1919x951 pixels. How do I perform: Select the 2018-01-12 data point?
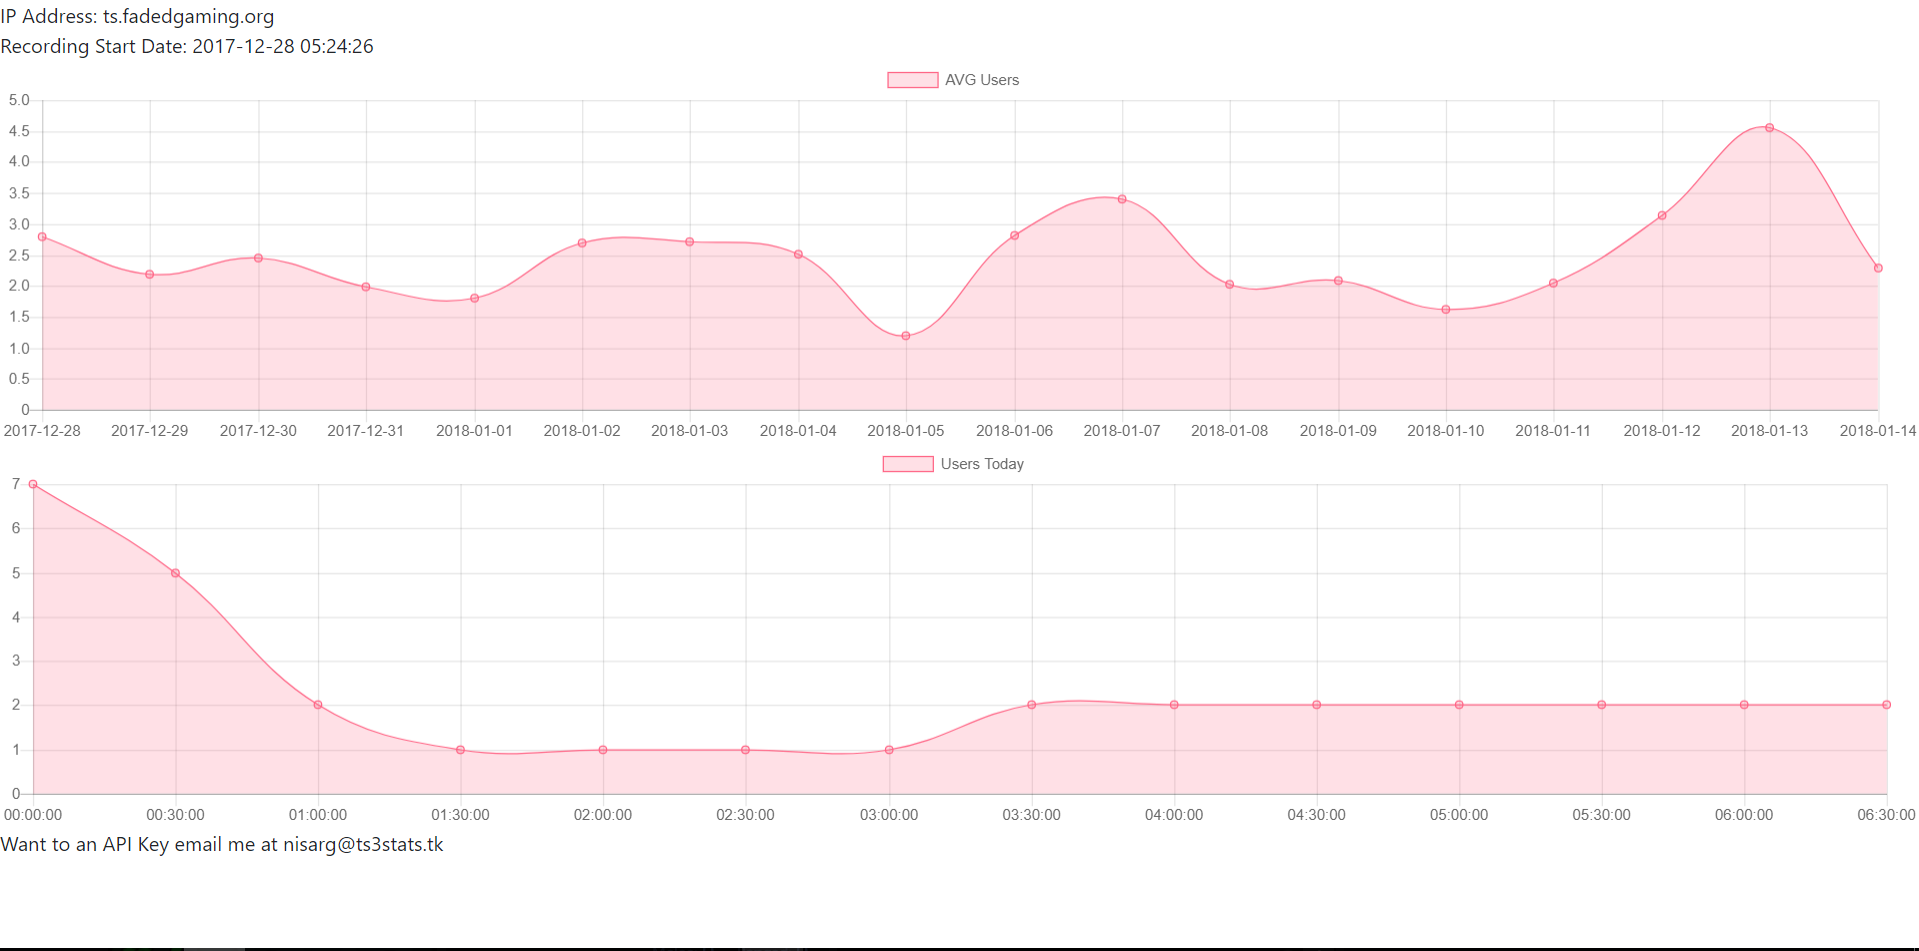[1662, 216]
